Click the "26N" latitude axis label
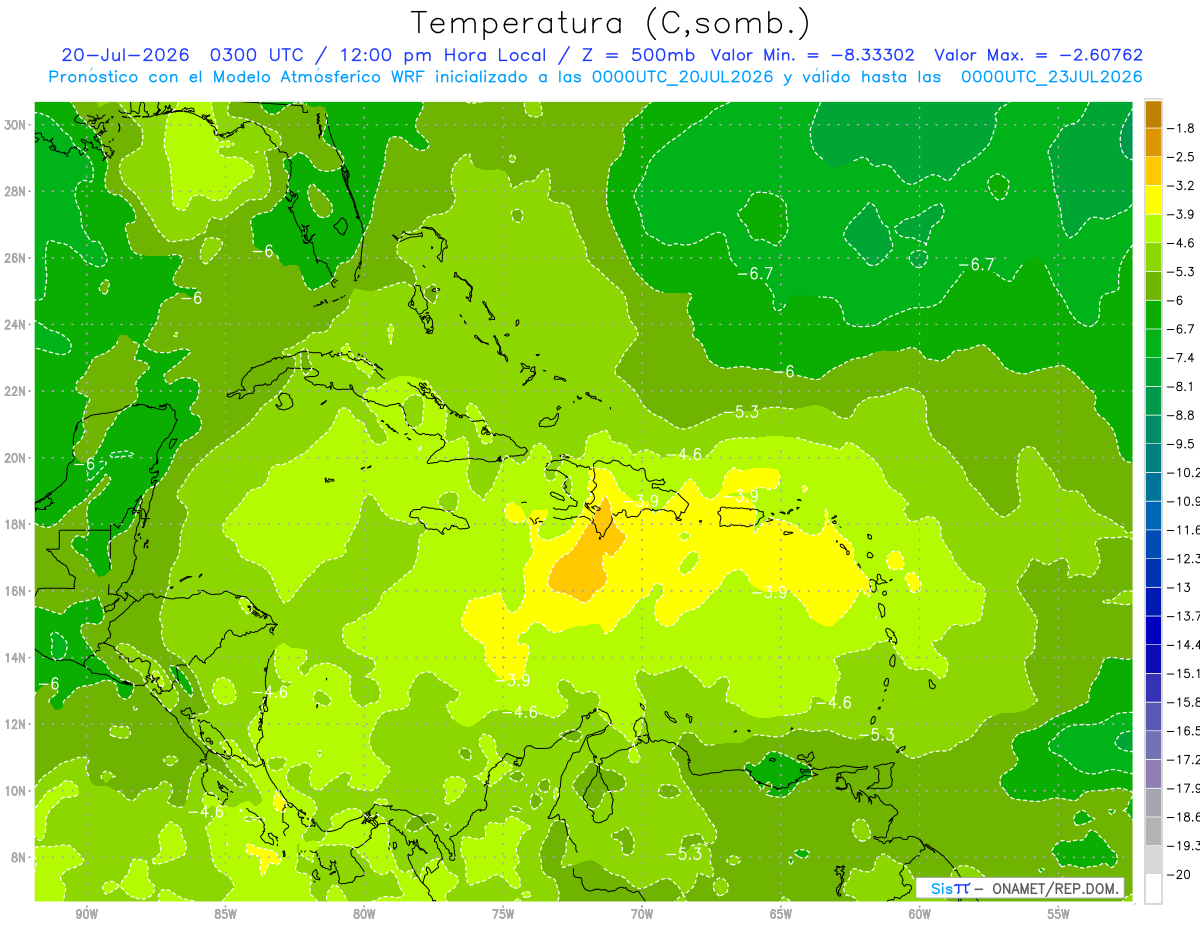The width and height of the screenshot is (1200, 927). tap(15, 257)
